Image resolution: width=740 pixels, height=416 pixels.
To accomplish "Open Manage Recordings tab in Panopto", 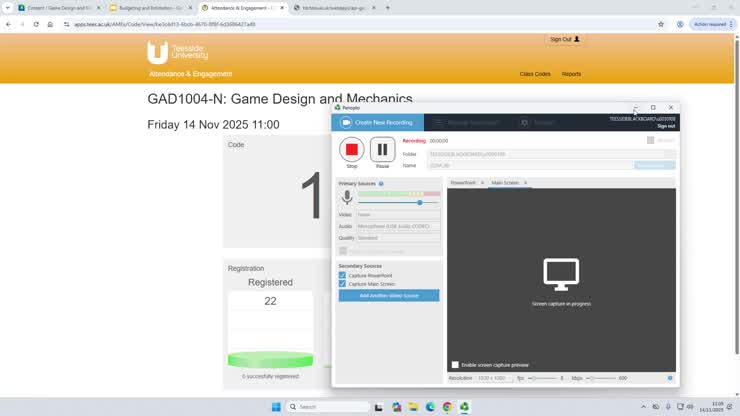I will click(x=466, y=122).
